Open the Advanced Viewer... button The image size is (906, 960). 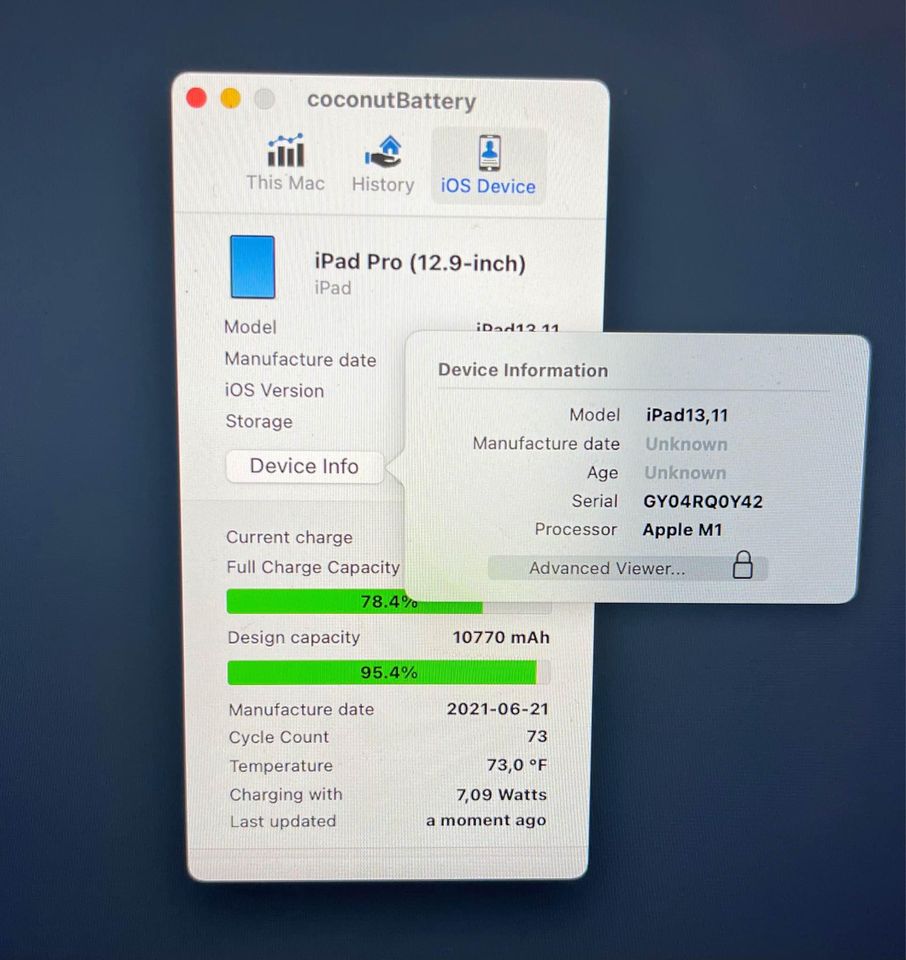pyautogui.click(x=627, y=568)
